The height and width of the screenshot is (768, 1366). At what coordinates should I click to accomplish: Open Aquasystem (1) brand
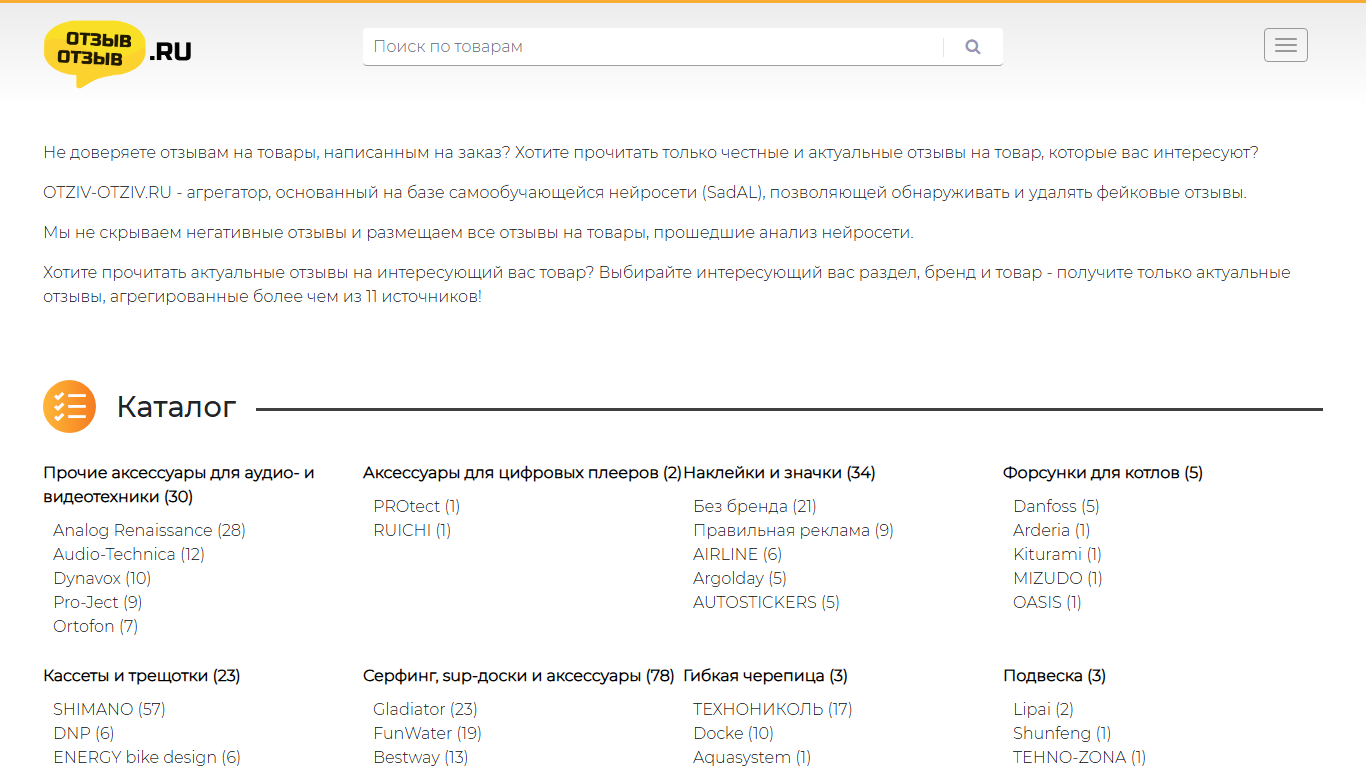752,757
